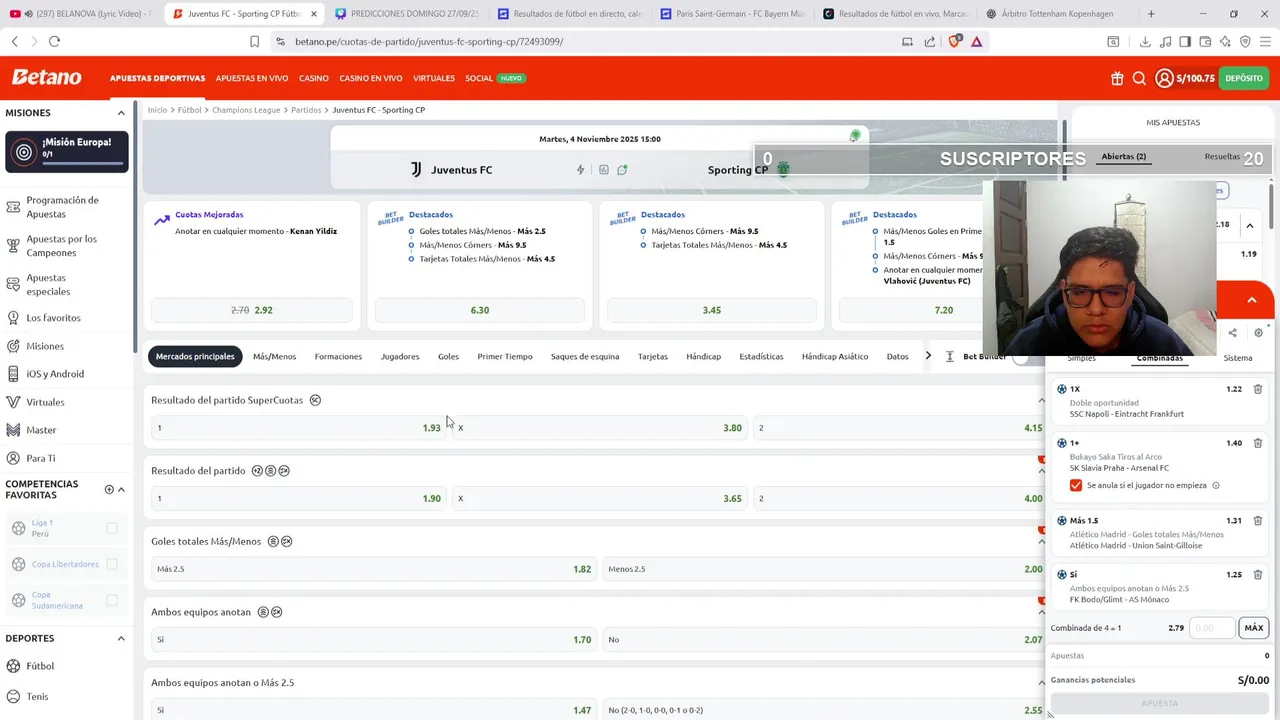Open iOS y Android apps page
Image resolution: width=1280 pixels, height=720 pixels.
(55, 374)
